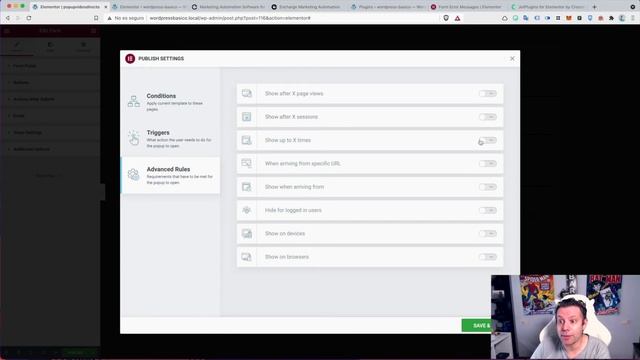Click the Elementor widgets grid icon
Viewport: 640px width, 360px height.
click(93, 31)
